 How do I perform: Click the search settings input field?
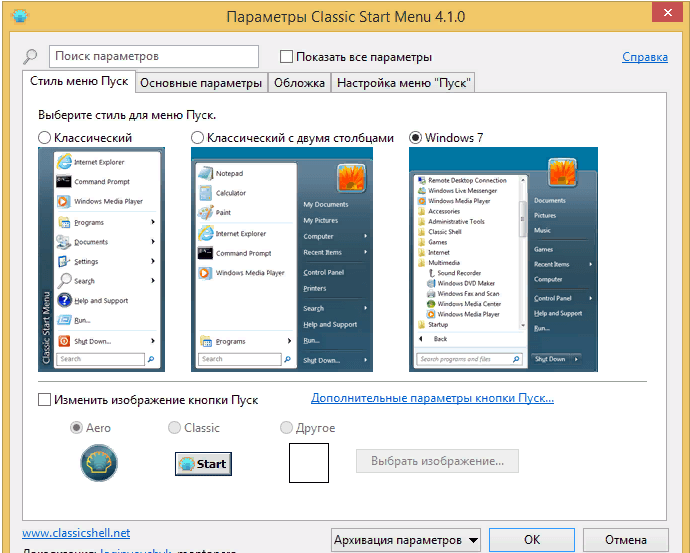[154, 56]
